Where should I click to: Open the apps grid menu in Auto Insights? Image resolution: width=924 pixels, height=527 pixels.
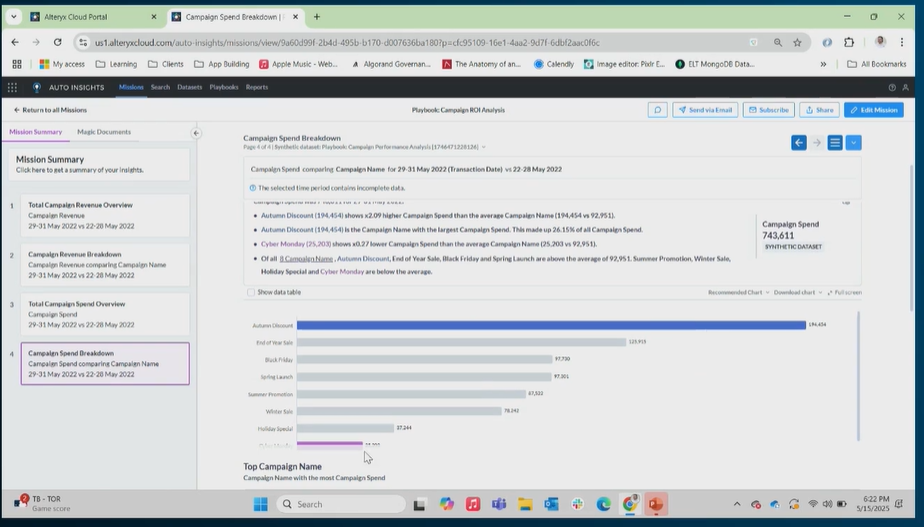[x=12, y=87]
